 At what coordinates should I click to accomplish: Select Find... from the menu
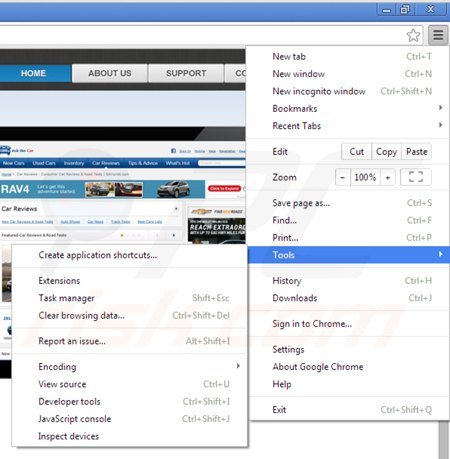click(x=348, y=220)
